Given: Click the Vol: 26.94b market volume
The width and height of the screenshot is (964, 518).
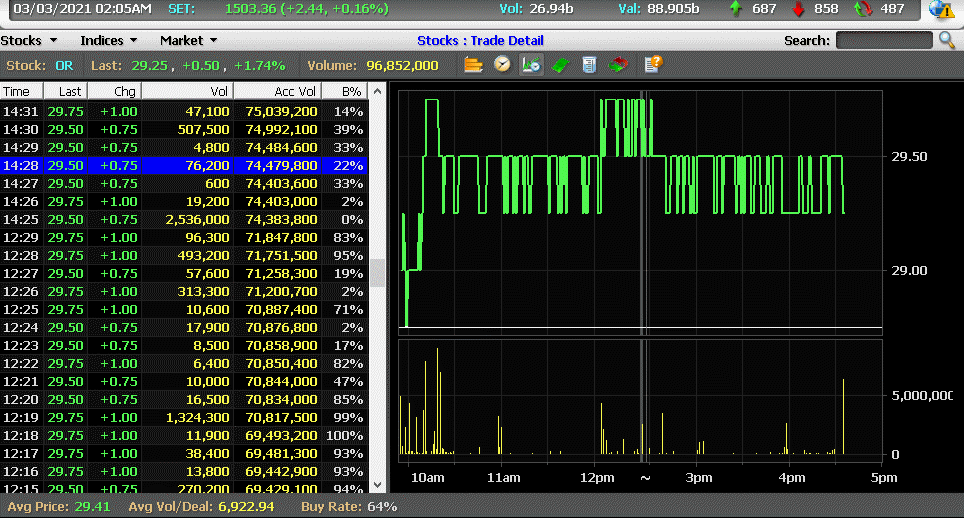Looking at the screenshot, I should coord(535,9).
